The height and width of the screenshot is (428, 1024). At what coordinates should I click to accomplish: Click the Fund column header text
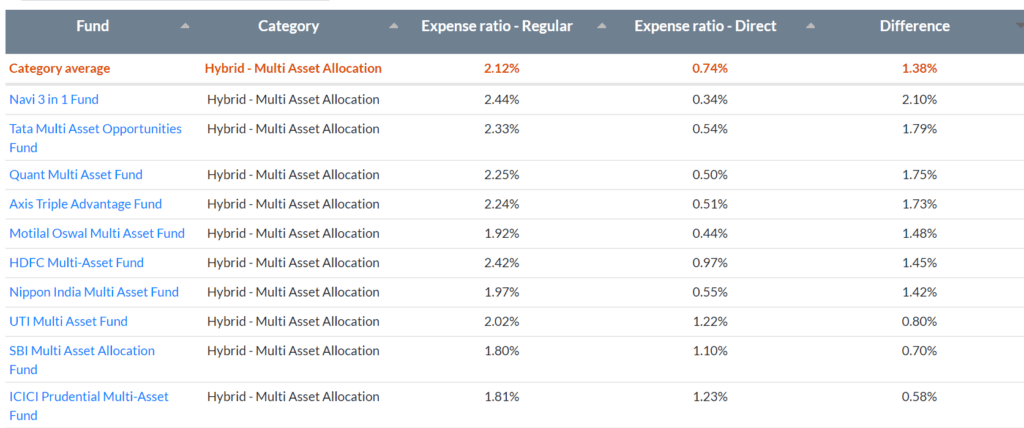click(x=93, y=27)
